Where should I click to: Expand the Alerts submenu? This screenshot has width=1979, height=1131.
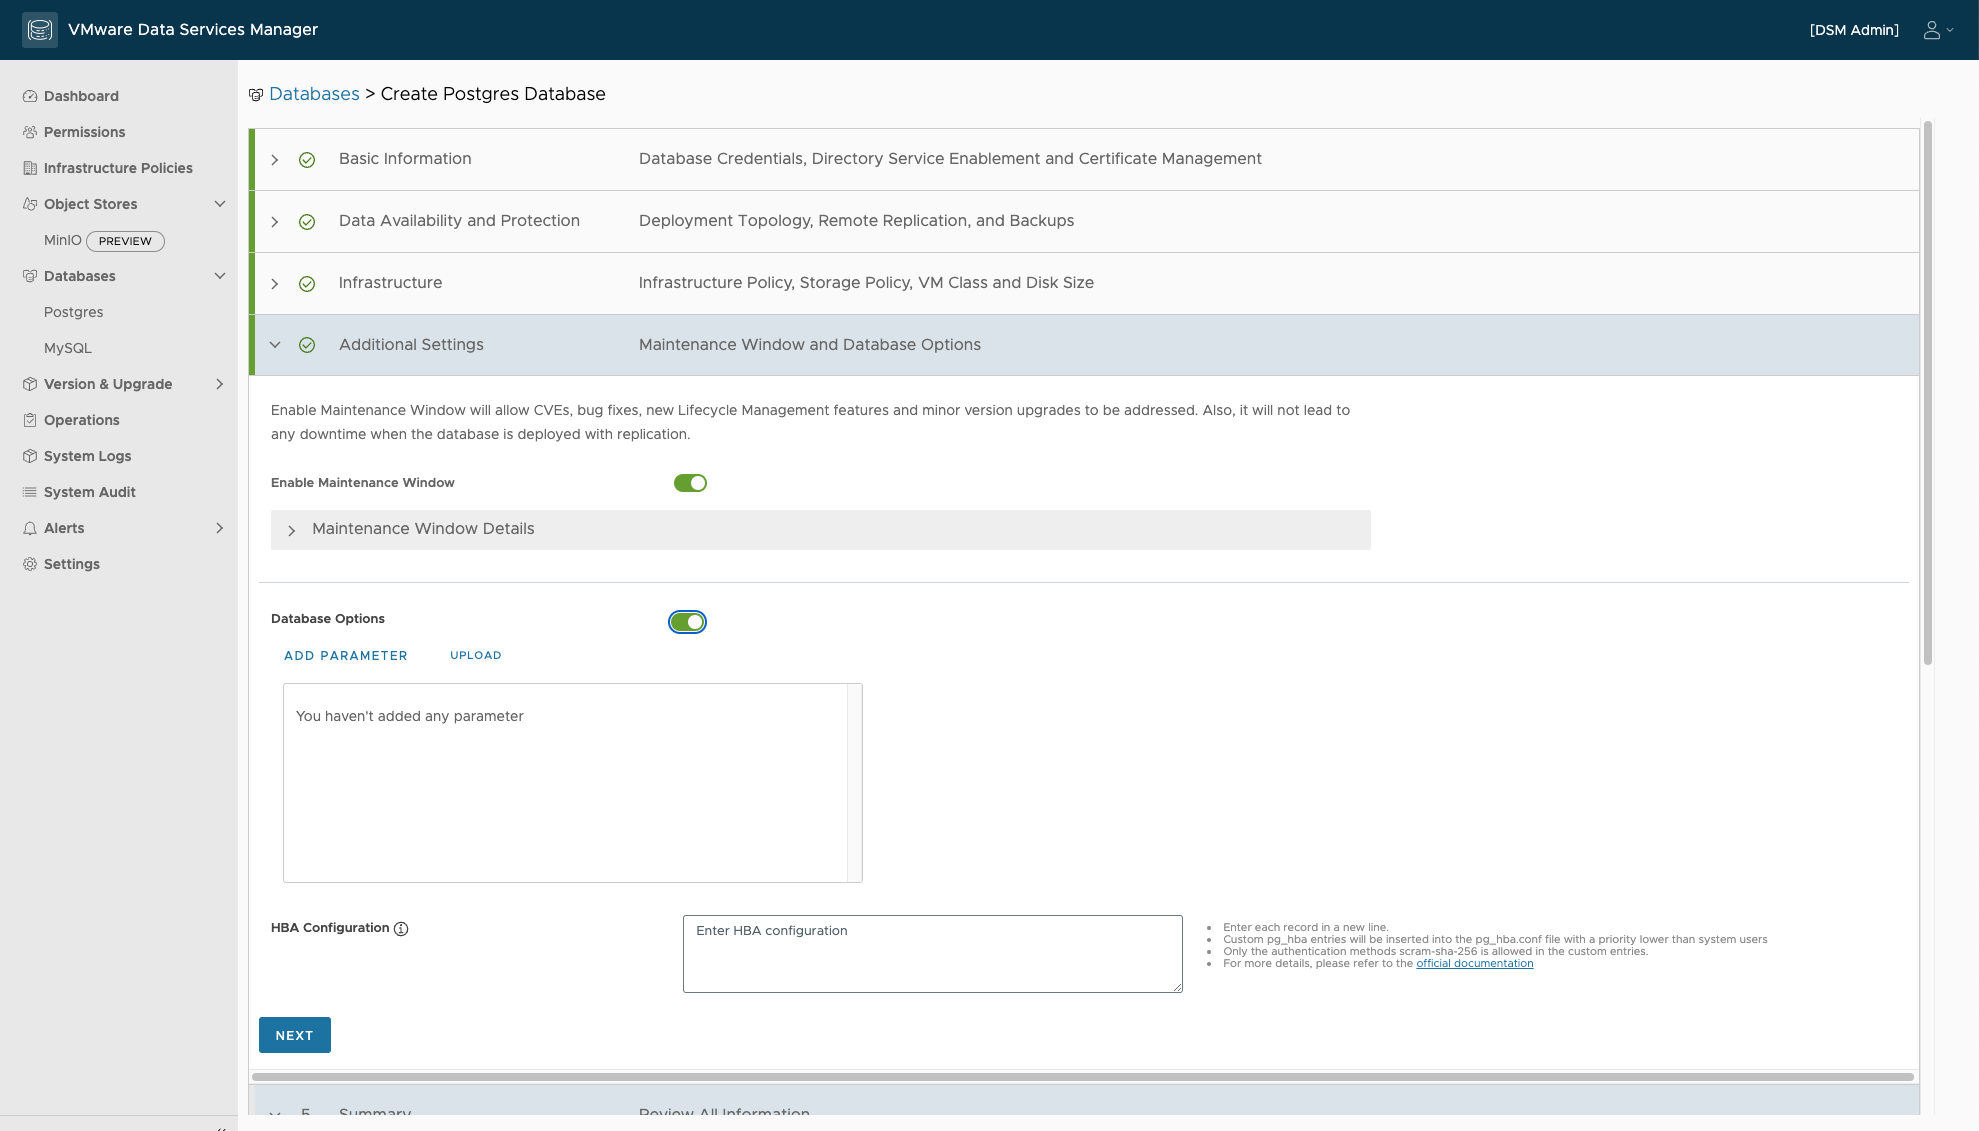point(220,528)
